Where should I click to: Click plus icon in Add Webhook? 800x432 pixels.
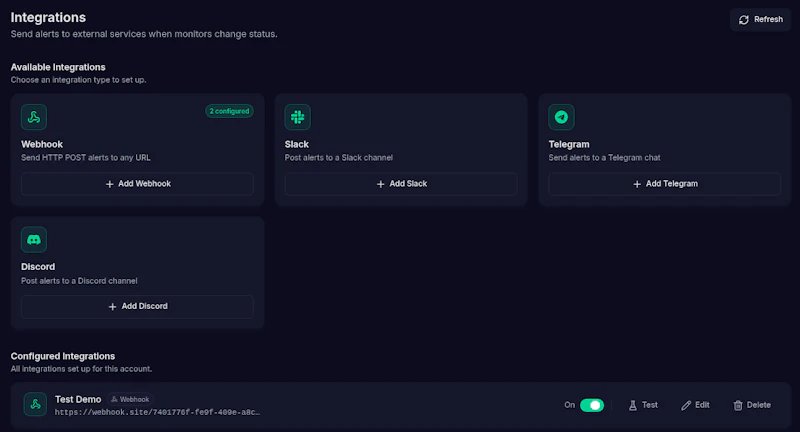point(109,184)
